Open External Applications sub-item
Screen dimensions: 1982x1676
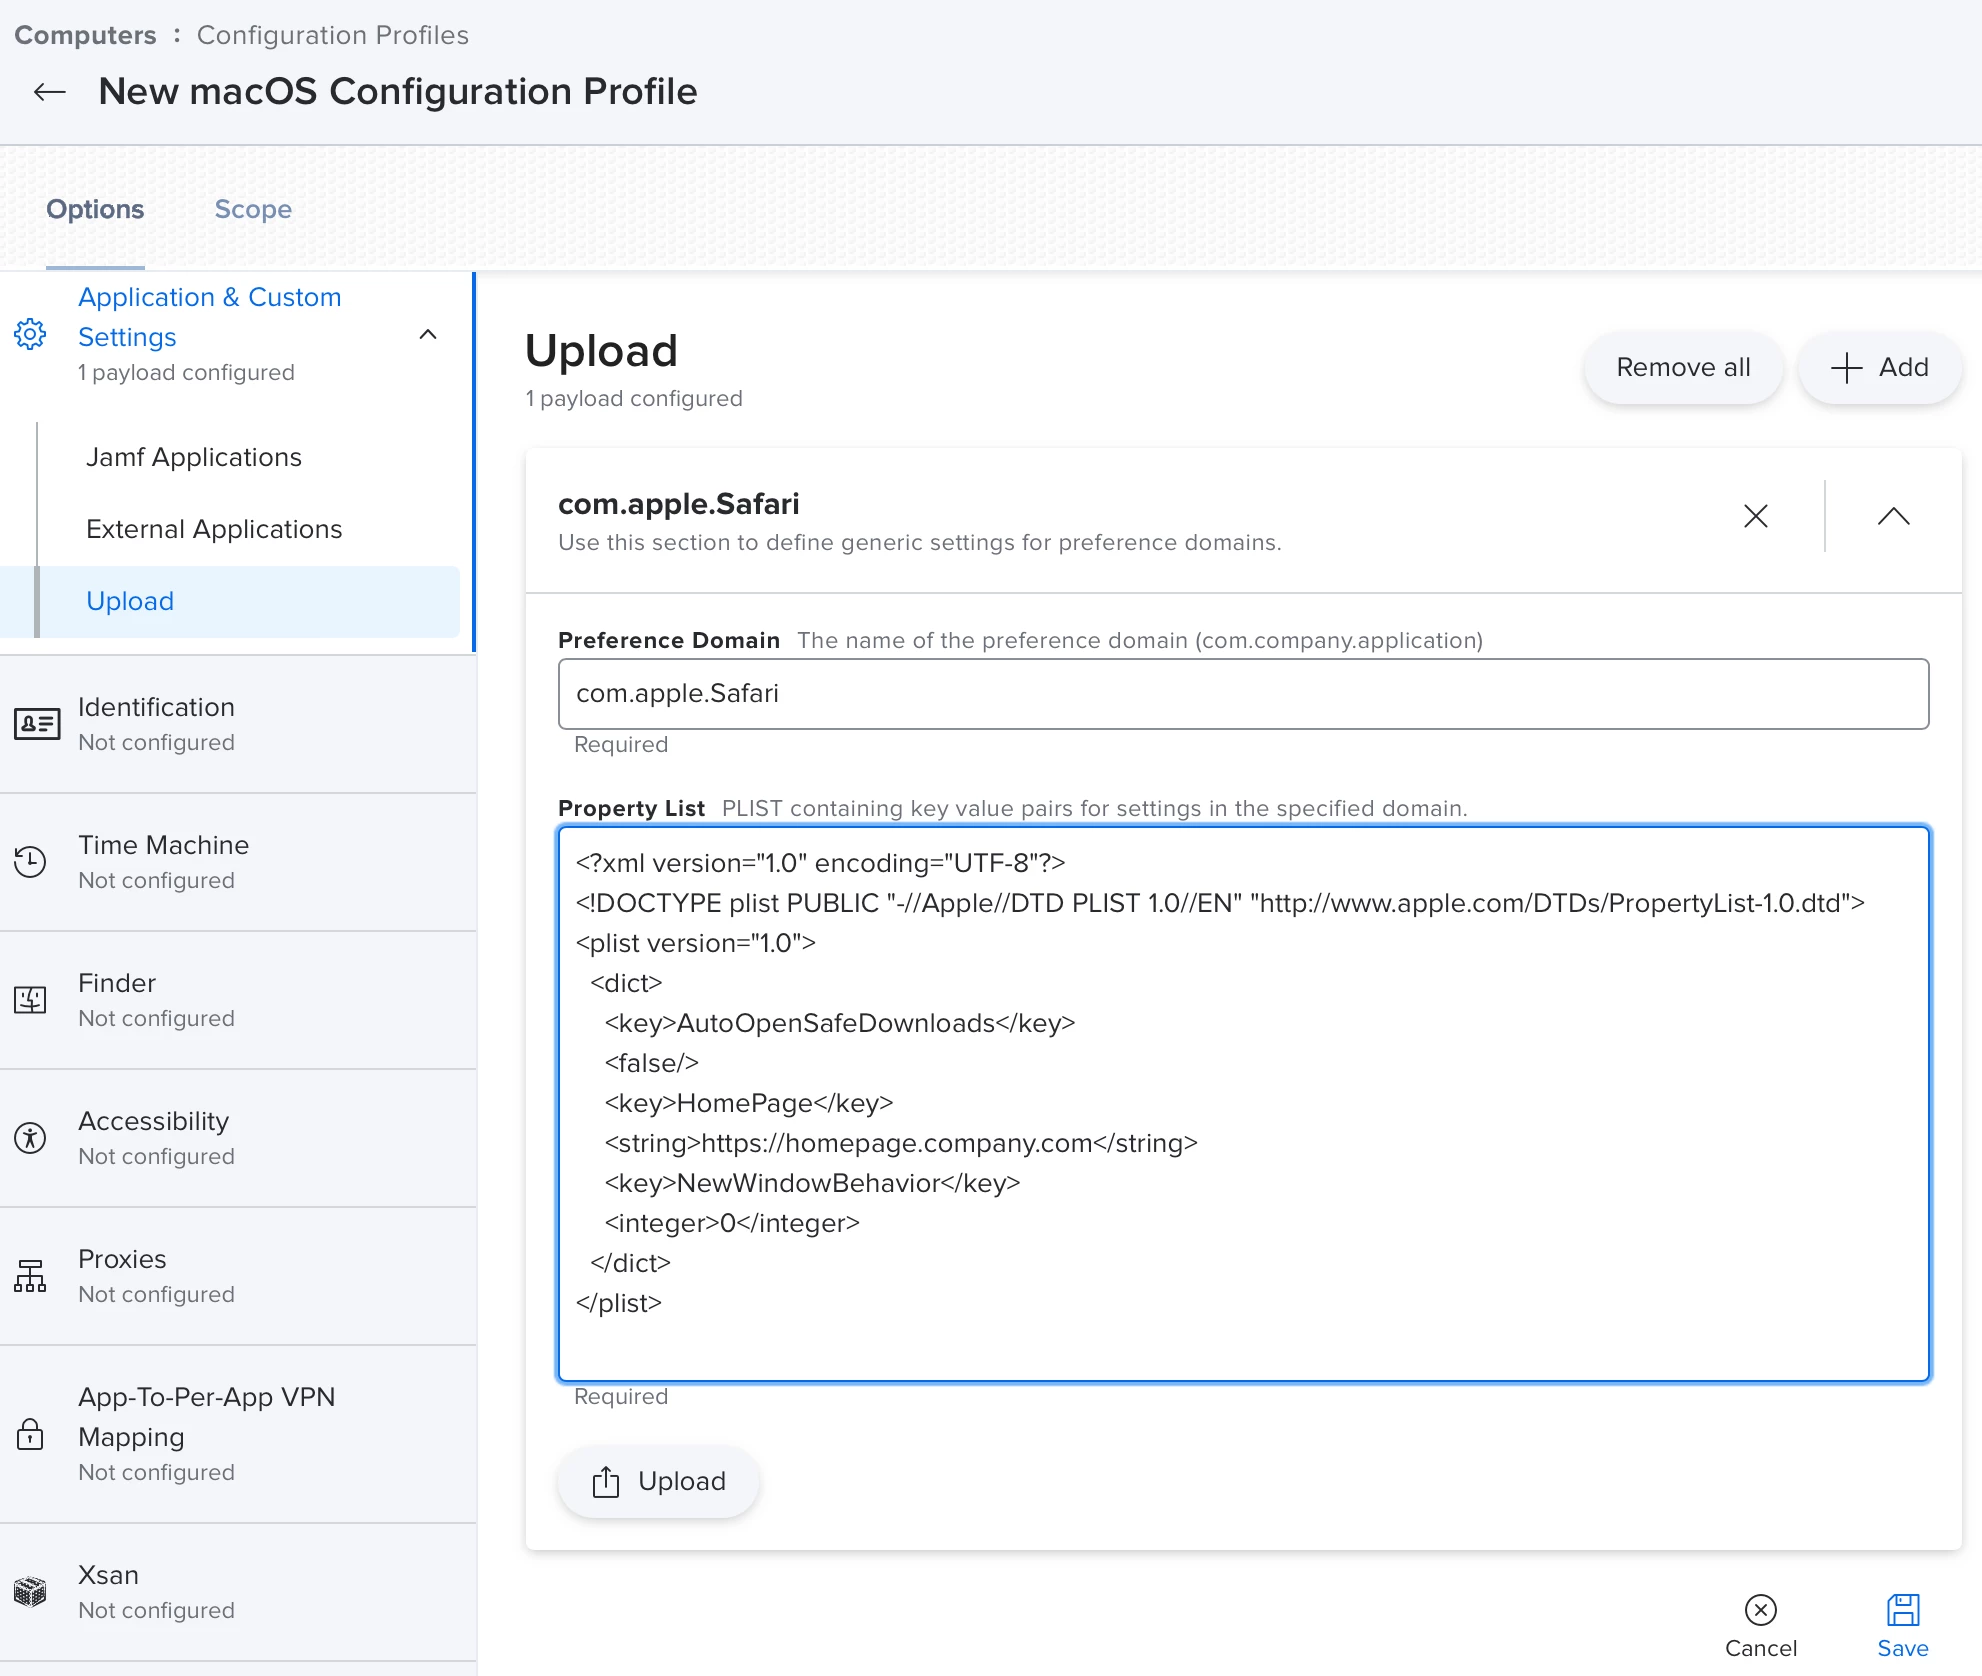pos(214,529)
